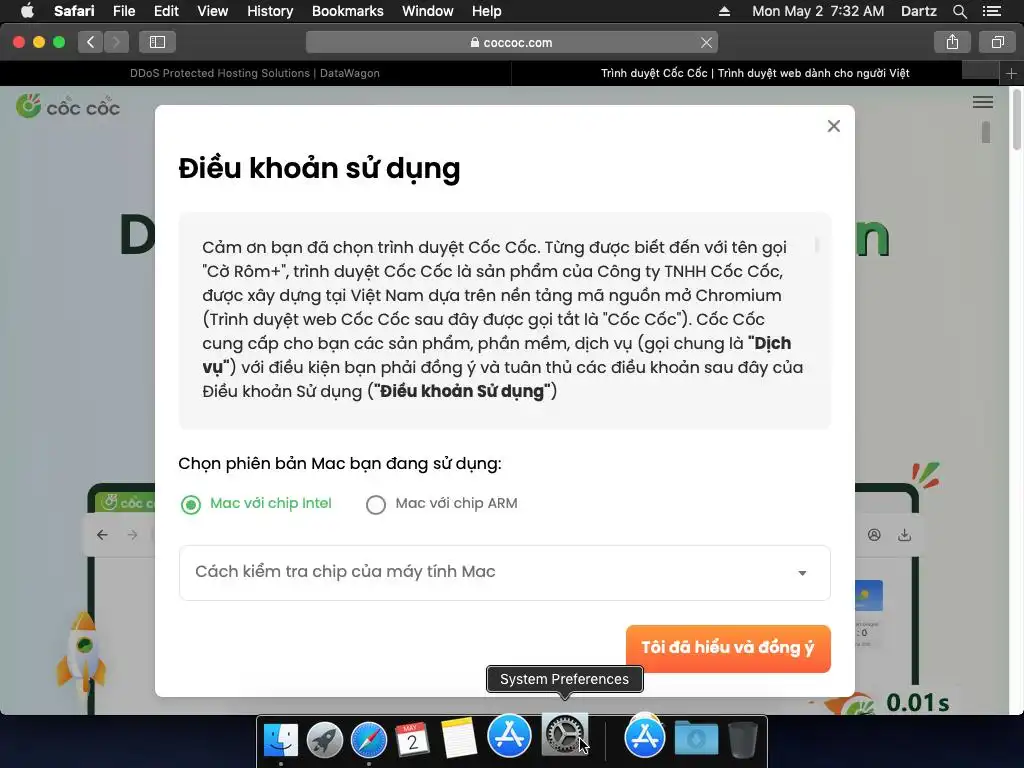Open the Help menu
Viewport: 1024px width, 768px height.
[487, 11]
